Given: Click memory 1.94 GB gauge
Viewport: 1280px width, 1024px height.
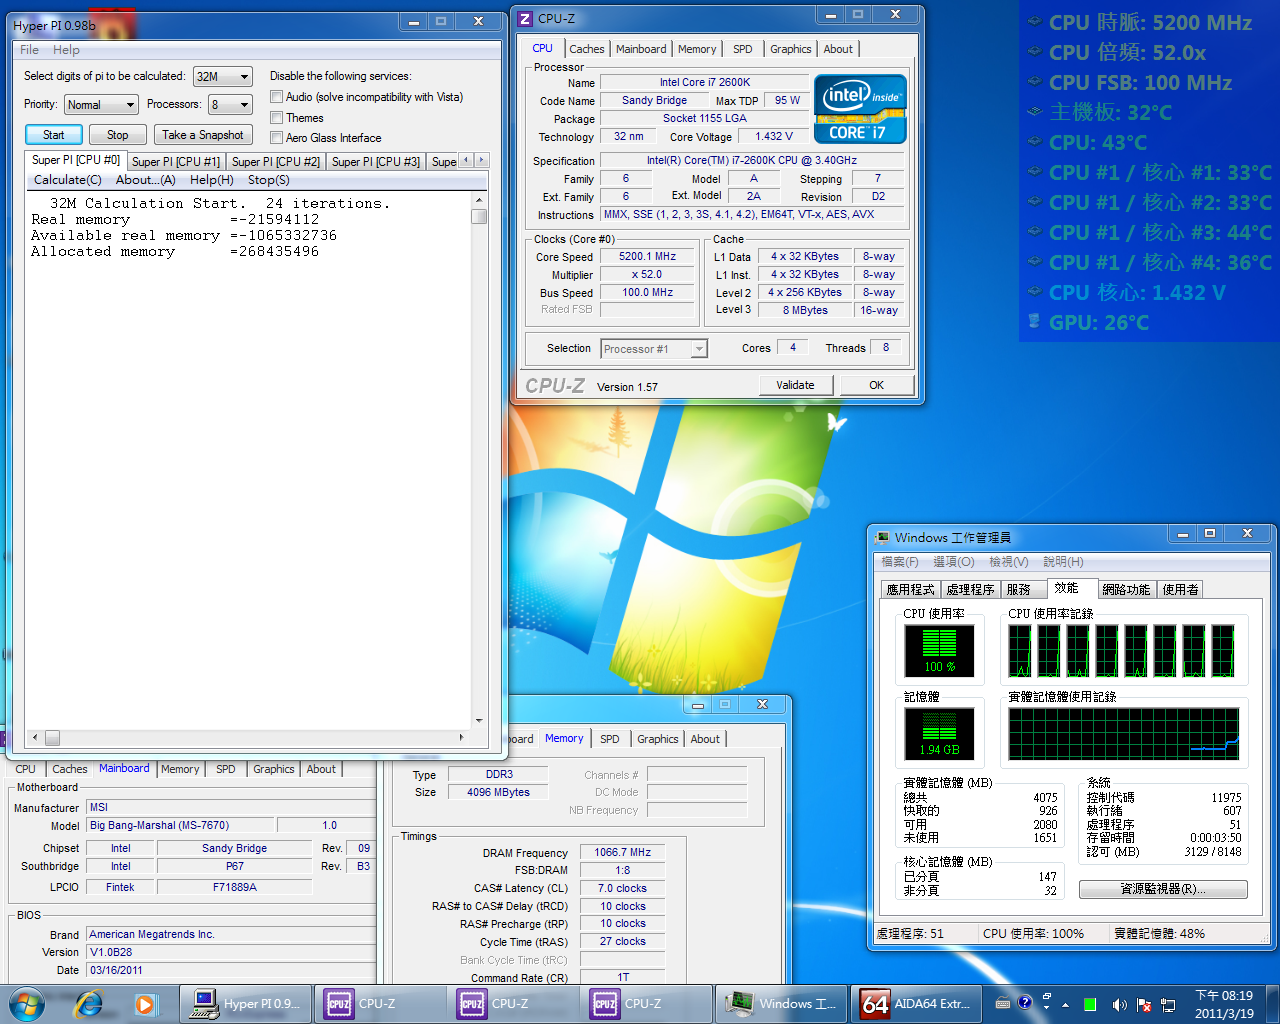Looking at the screenshot, I should click(x=939, y=734).
